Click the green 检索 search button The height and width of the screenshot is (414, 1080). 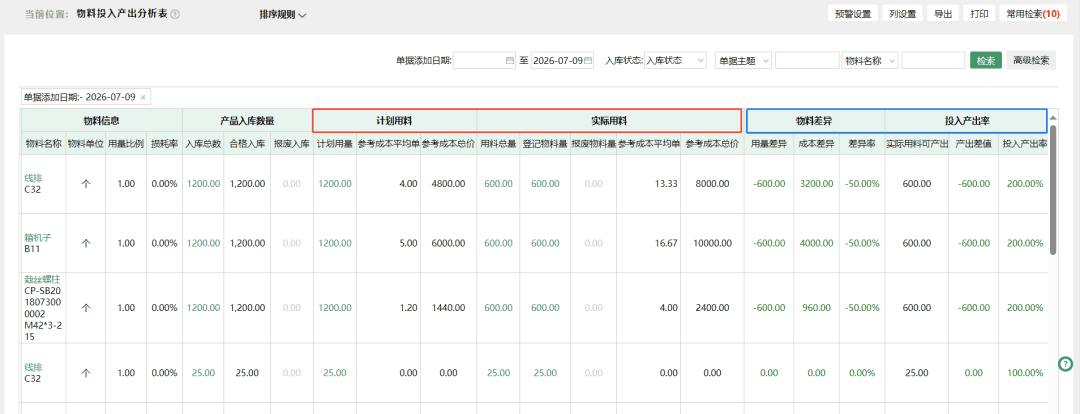coord(986,61)
